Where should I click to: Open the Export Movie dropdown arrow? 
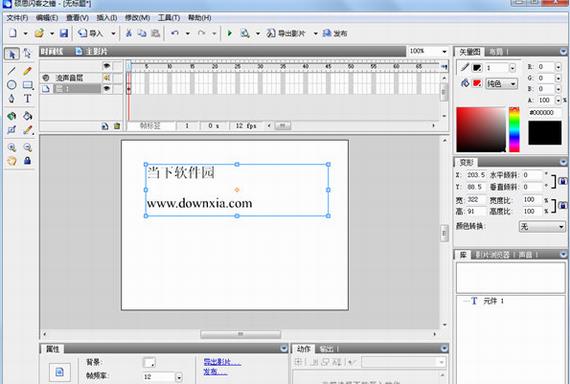316,33
